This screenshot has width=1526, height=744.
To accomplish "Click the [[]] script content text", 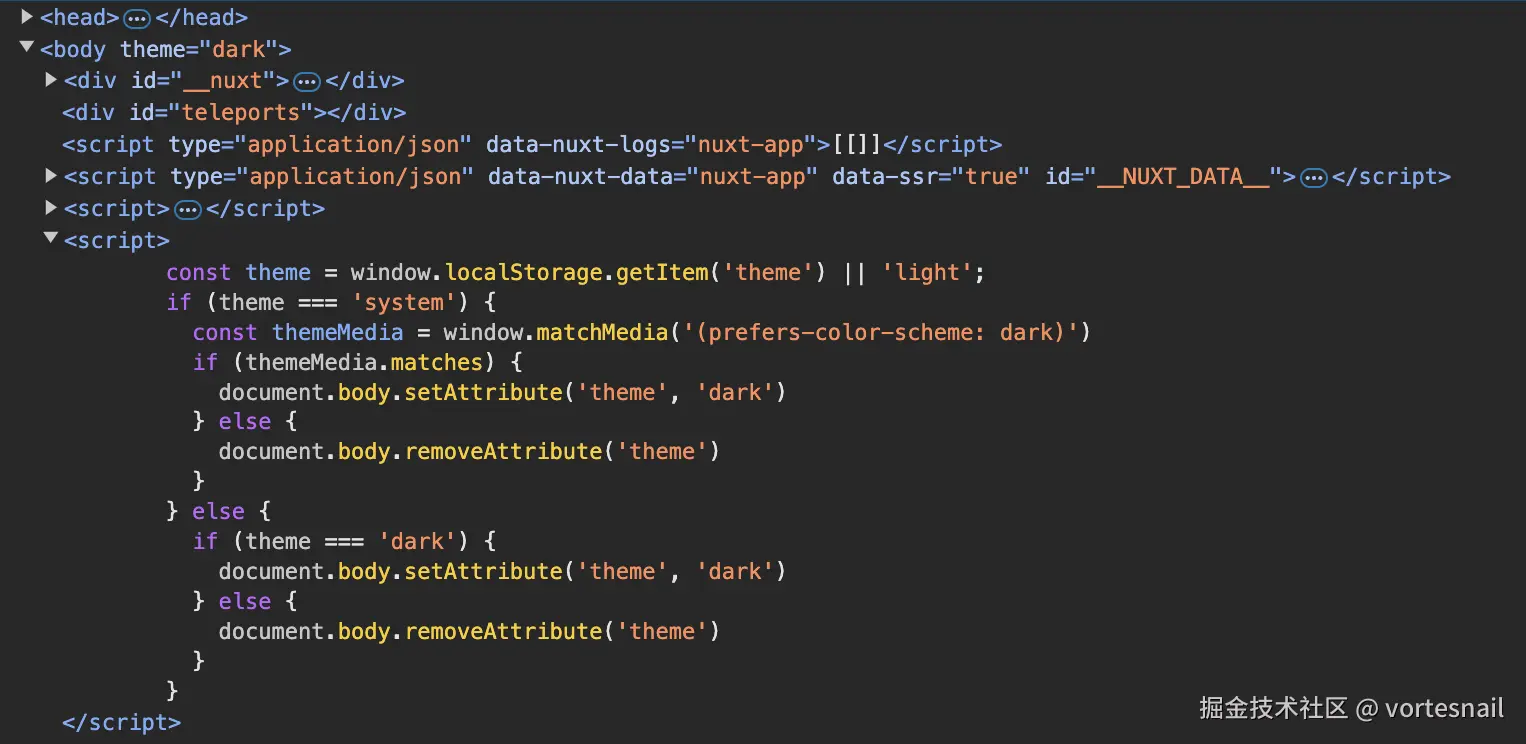I will [x=856, y=144].
